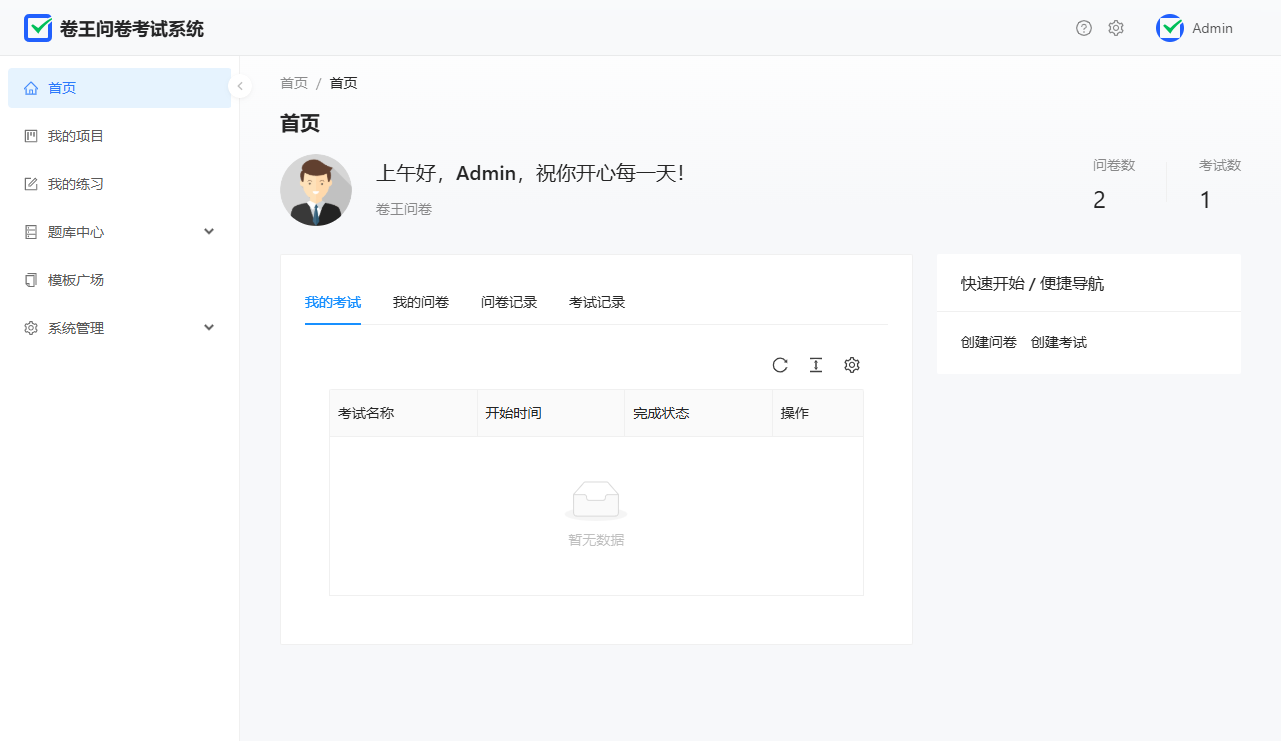Open 我的练习 in the sidebar
The image size is (1281, 741).
click(x=120, y=184)
